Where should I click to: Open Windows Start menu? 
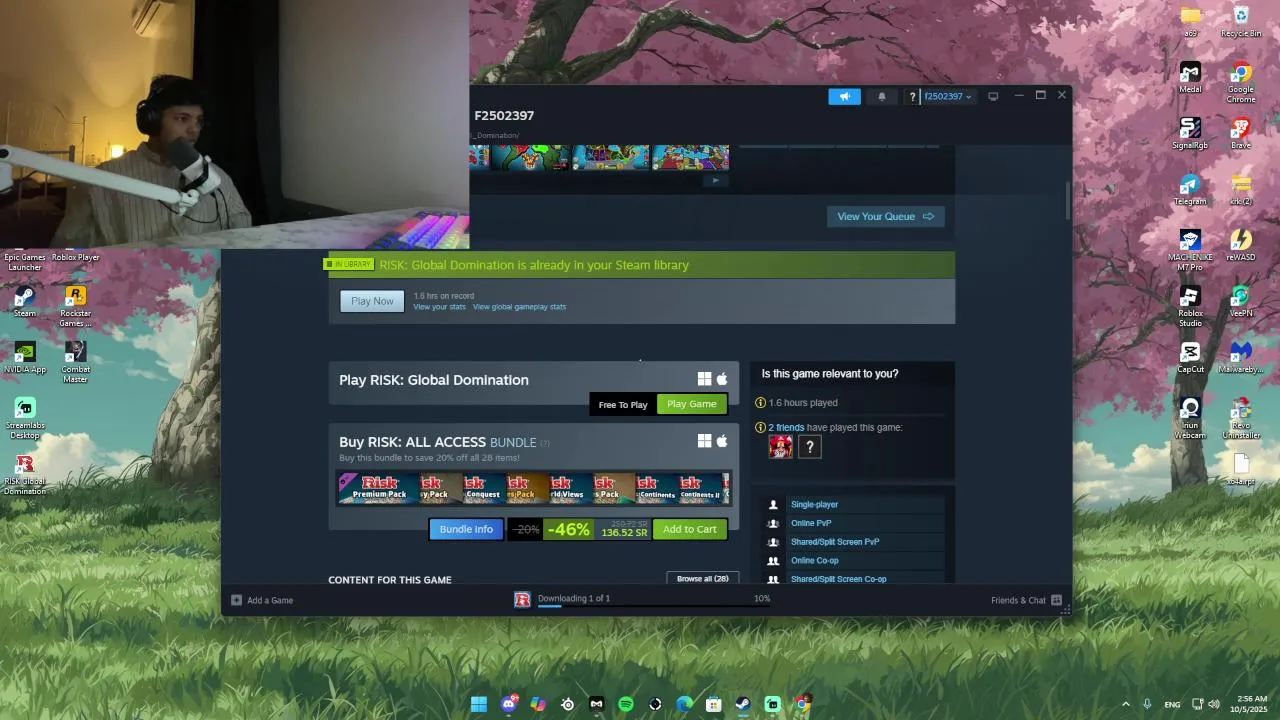pyautogui.click(x=479, y=704)
